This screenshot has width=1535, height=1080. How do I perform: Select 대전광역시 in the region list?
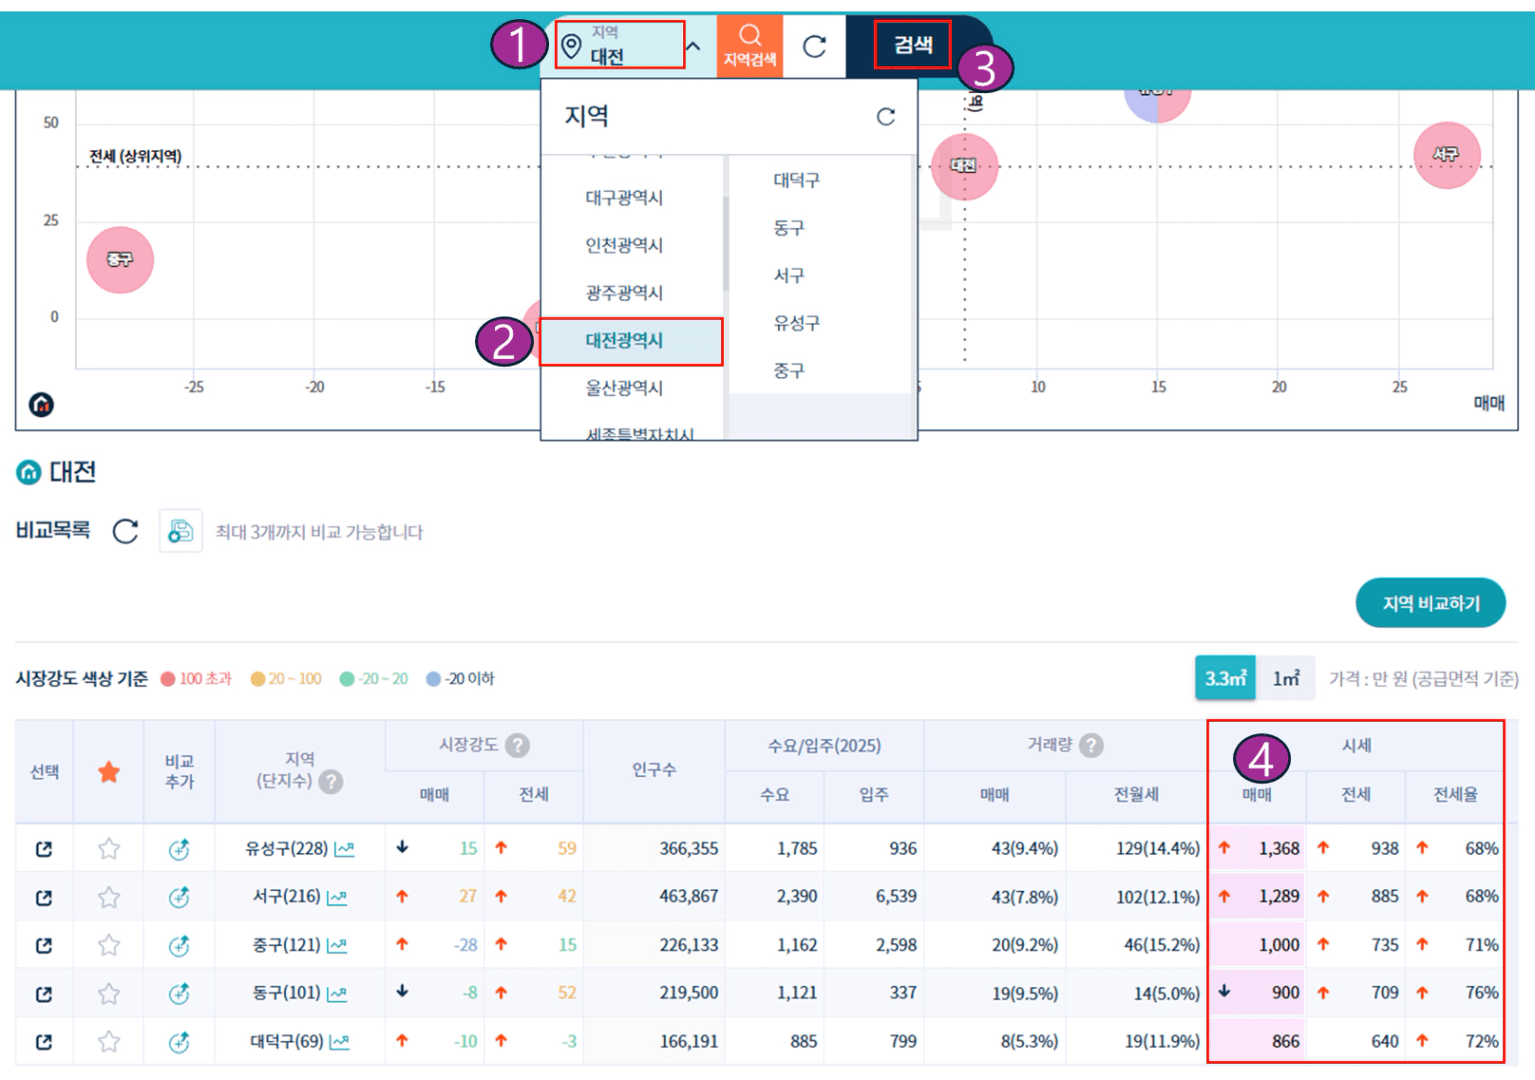(630, 341)
